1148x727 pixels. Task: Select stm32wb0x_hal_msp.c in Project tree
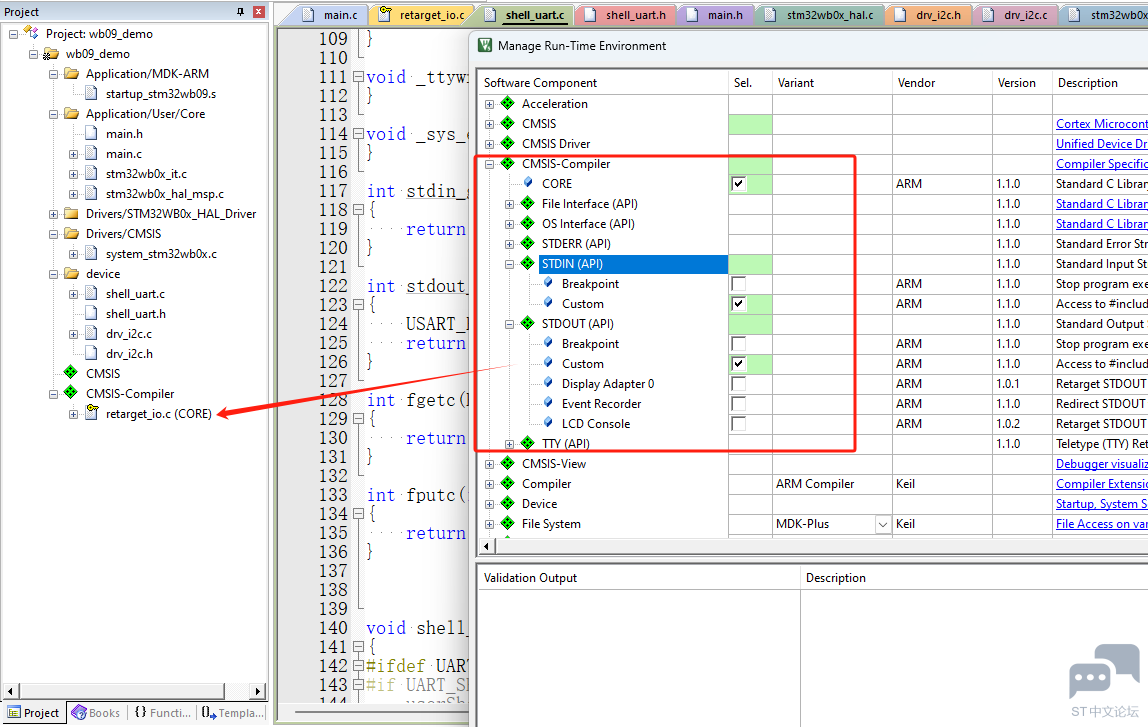[164, 194]
